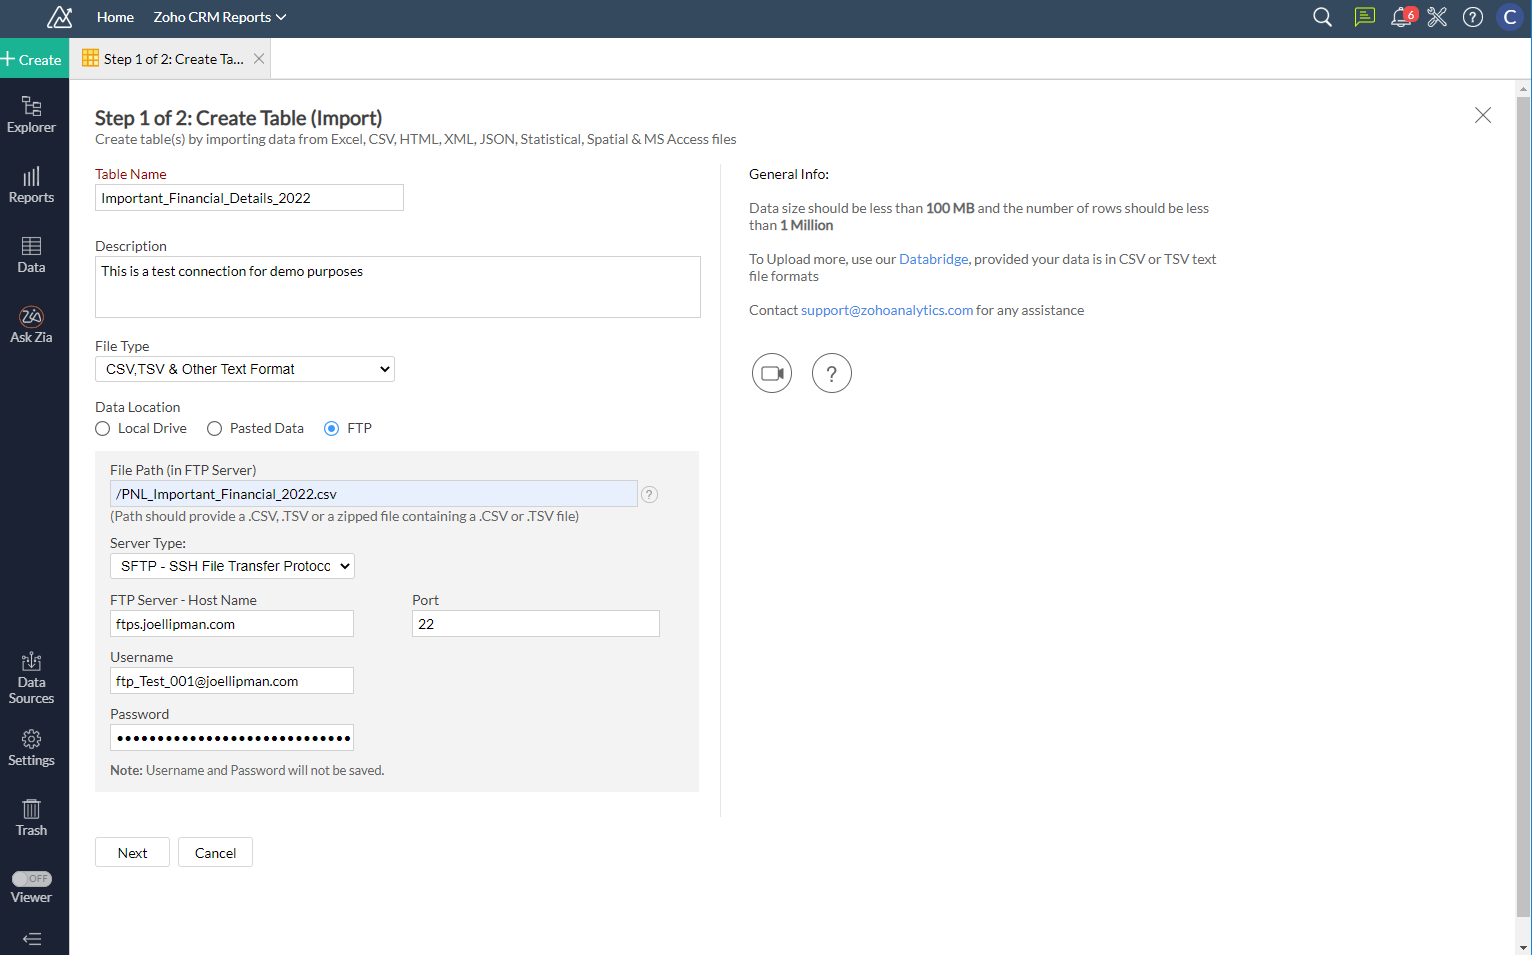Screen dimensions: 1532x955
Task: Click into the Port input field
Action: pyautogui.click(x=535, y=624)
